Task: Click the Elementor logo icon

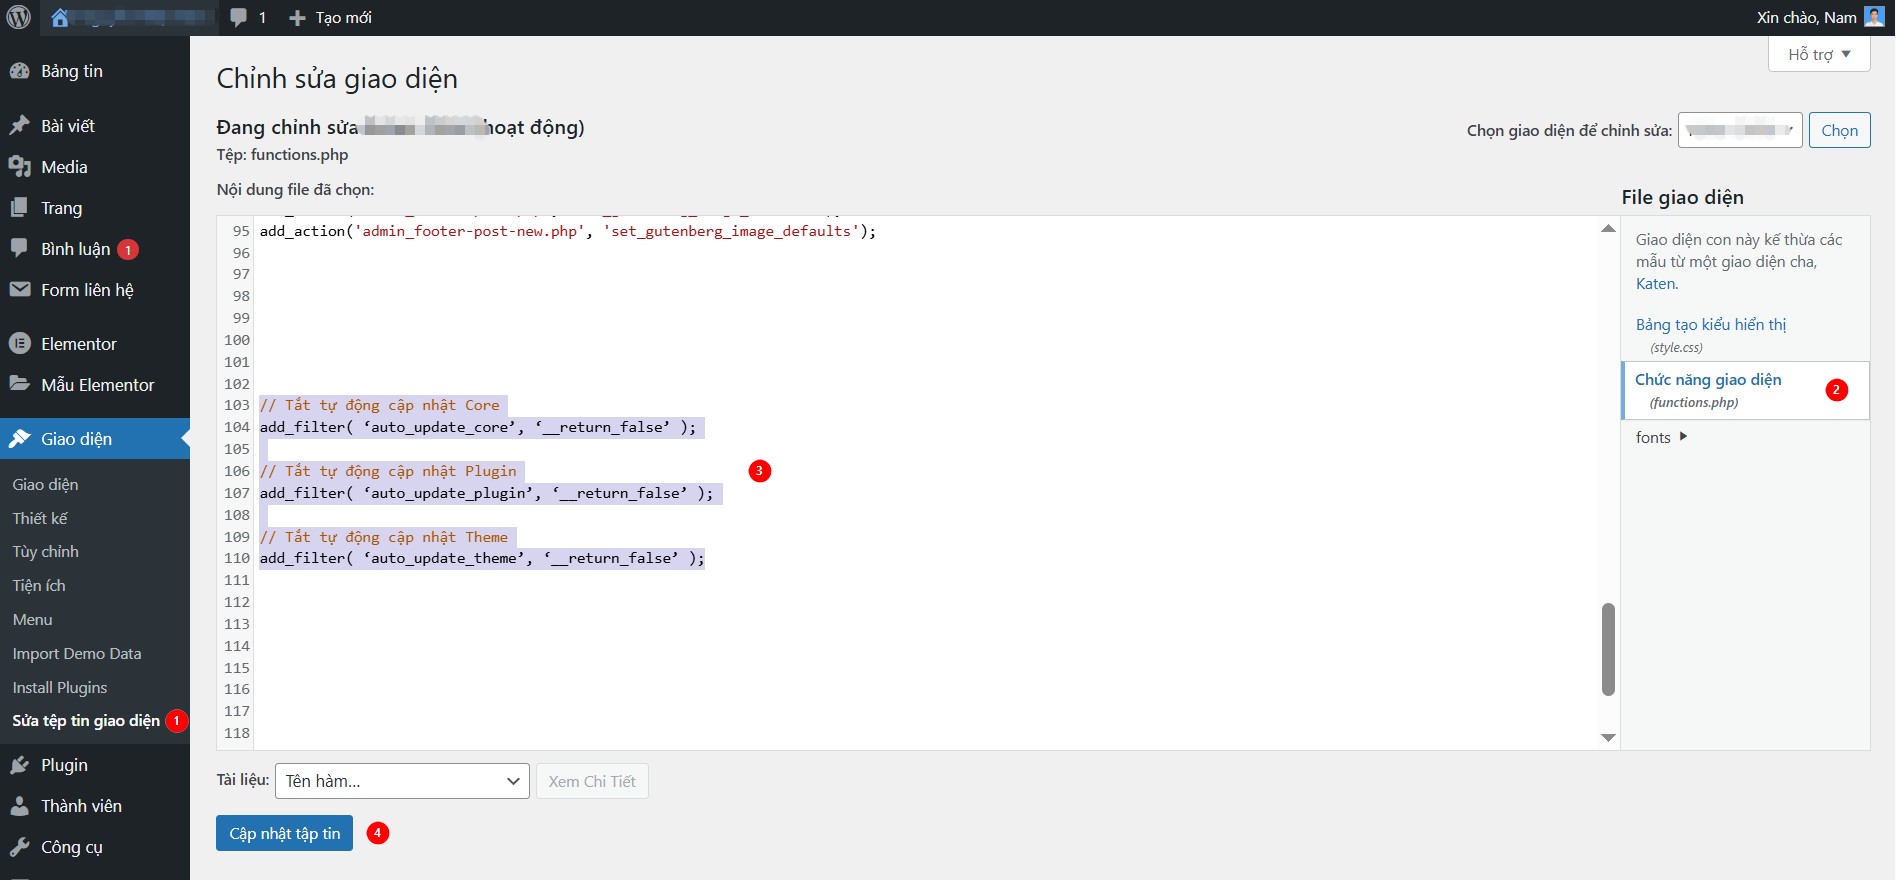Action: (20, 344)
